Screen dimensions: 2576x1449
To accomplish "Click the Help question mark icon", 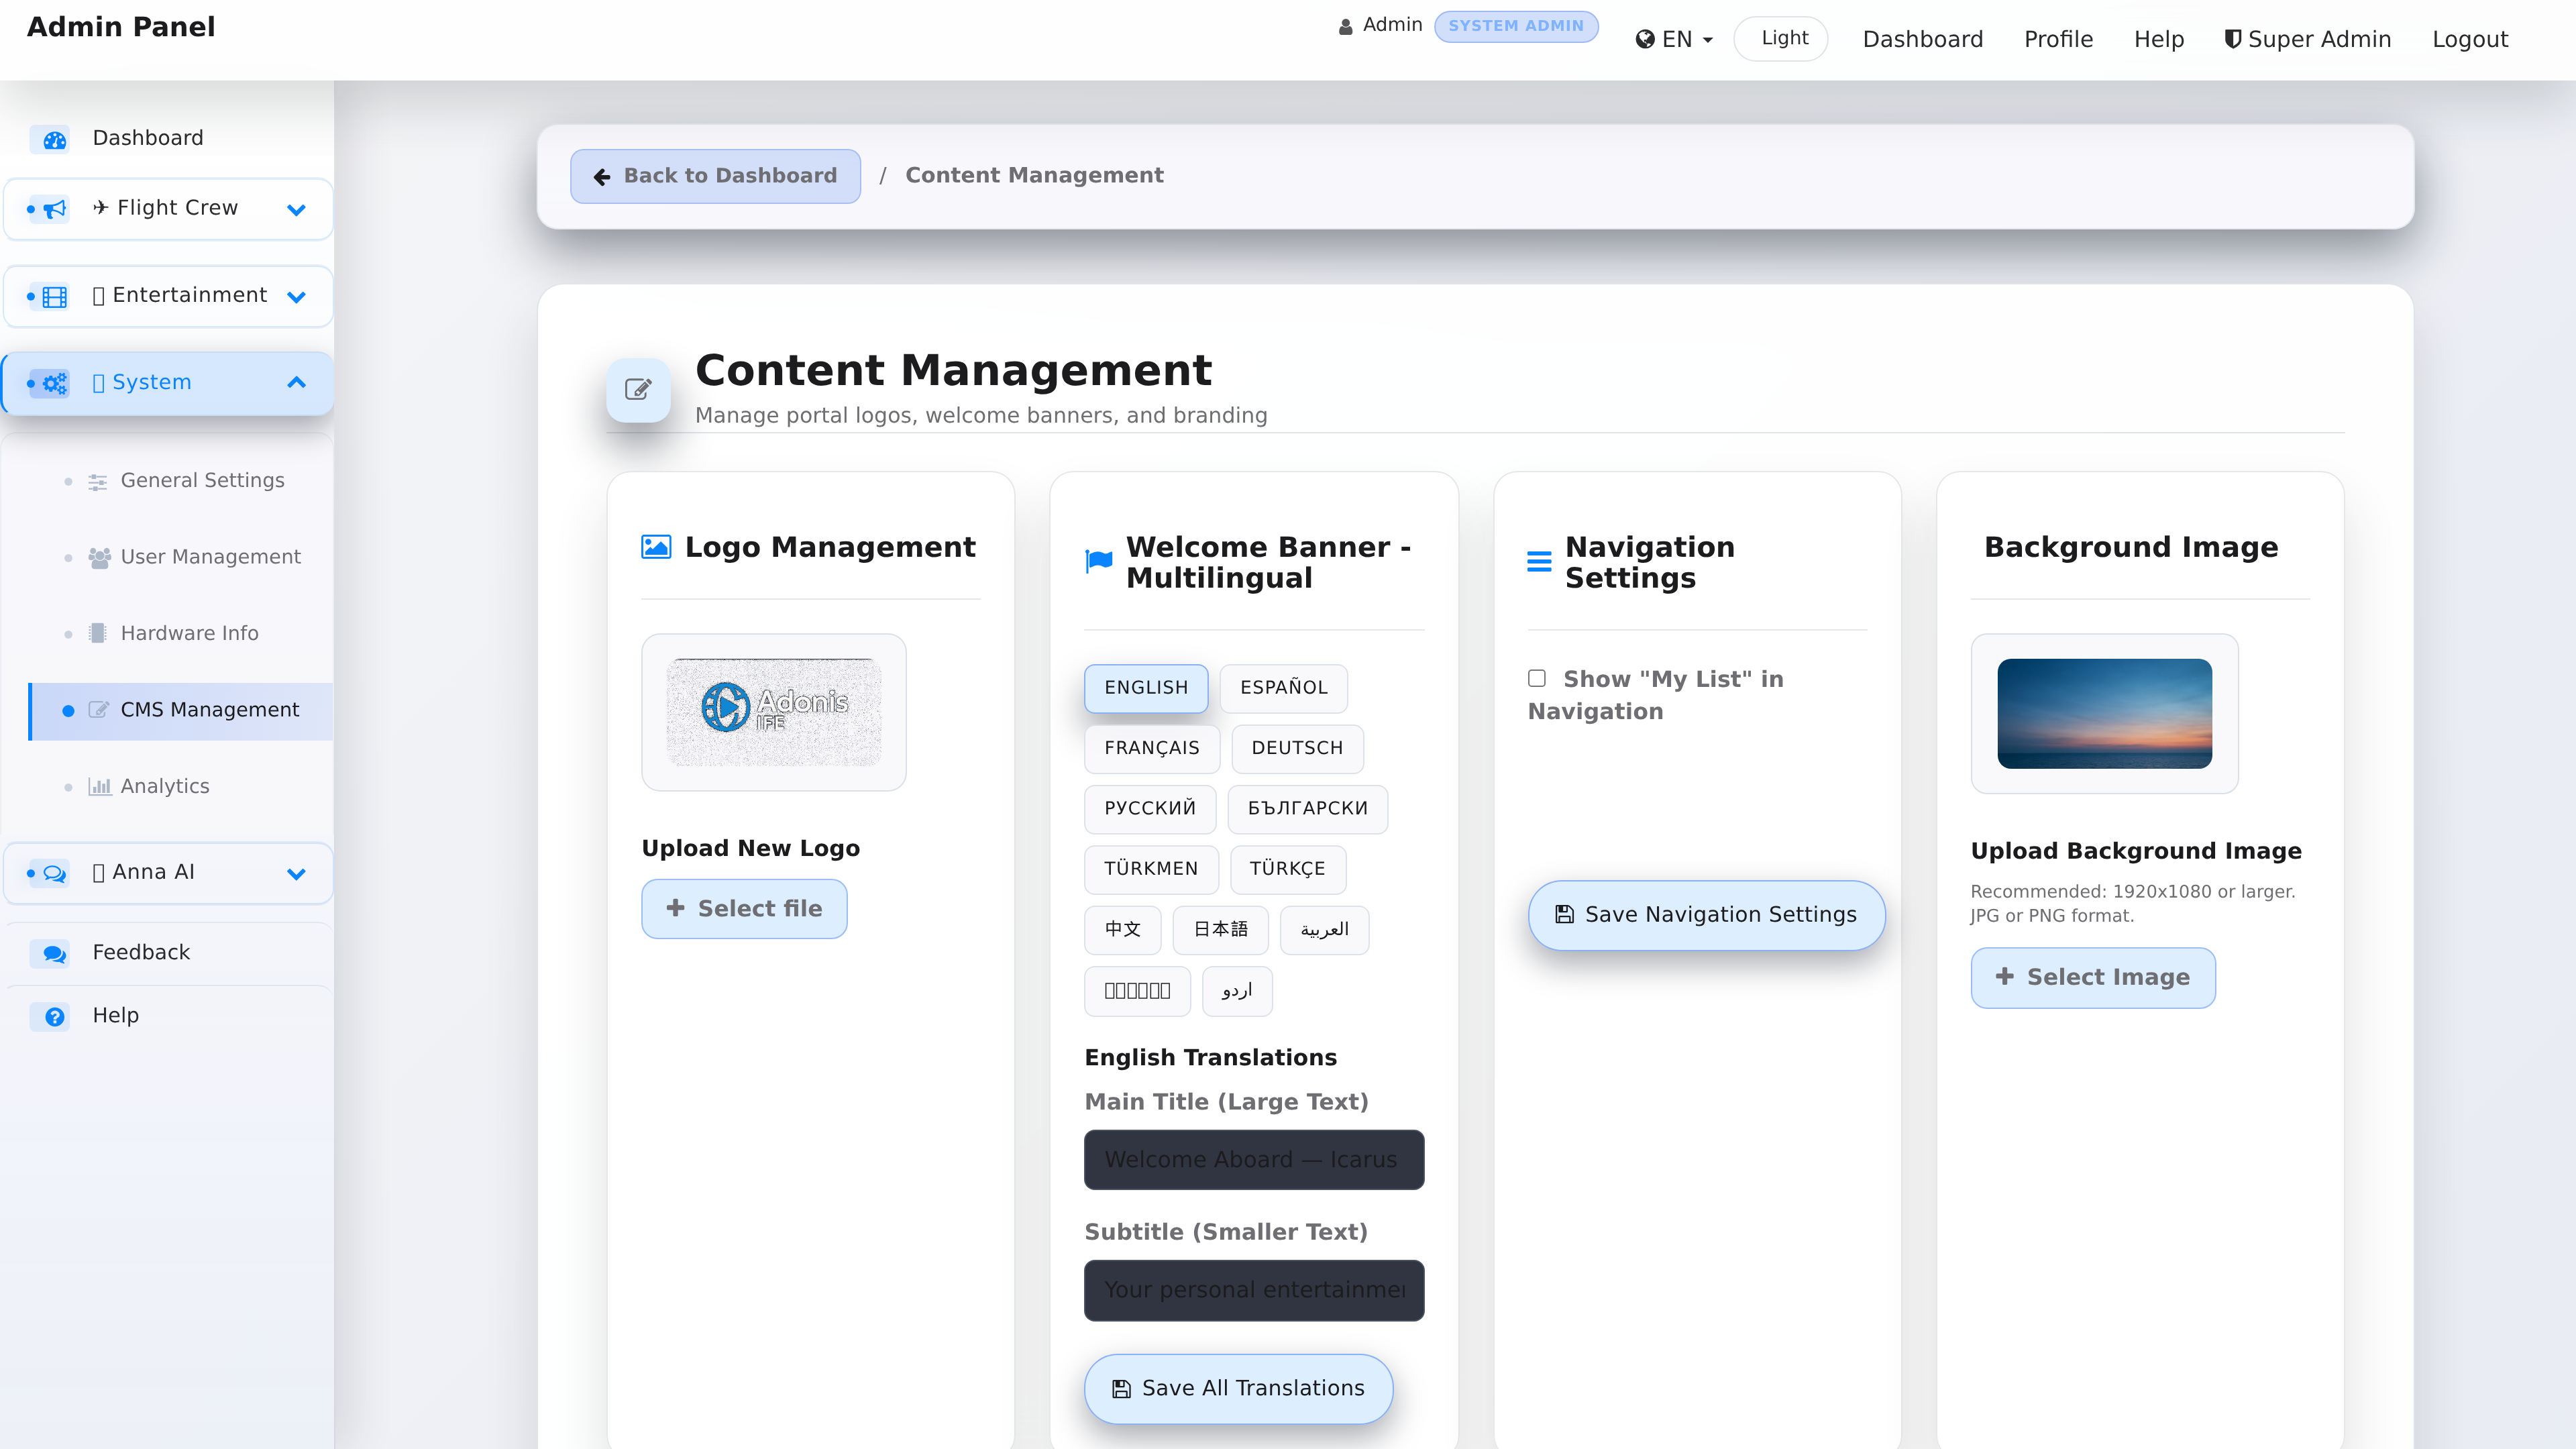I will tap(55, 1017).
